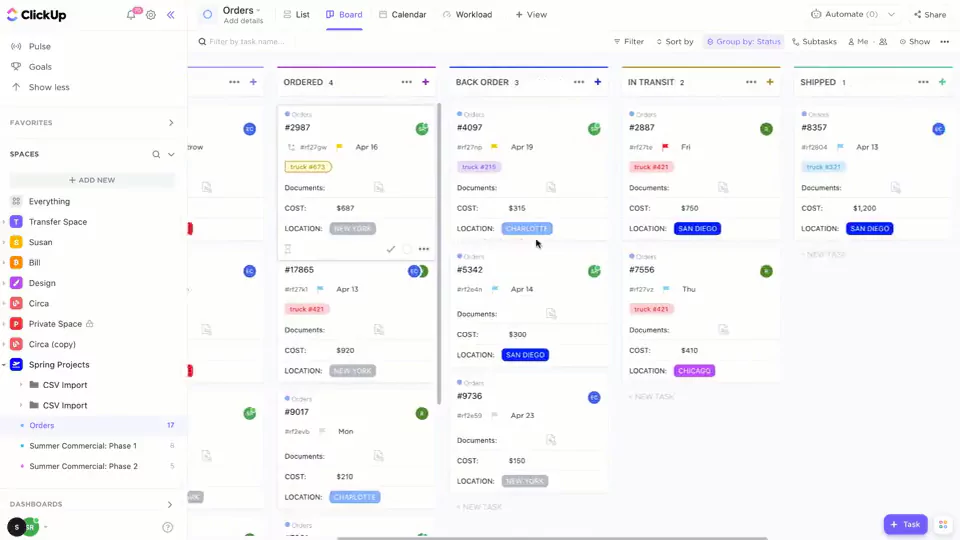
Task: Click the Share button
Action: coord(930,15)
